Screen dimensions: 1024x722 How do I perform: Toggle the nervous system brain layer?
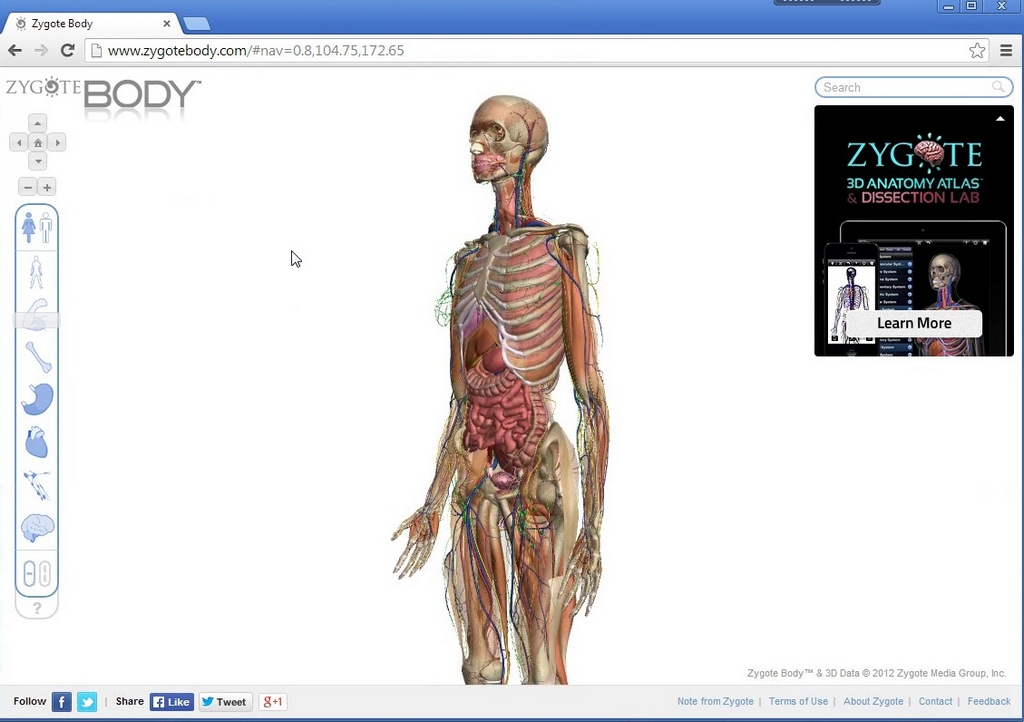click(x=37, y=528)
